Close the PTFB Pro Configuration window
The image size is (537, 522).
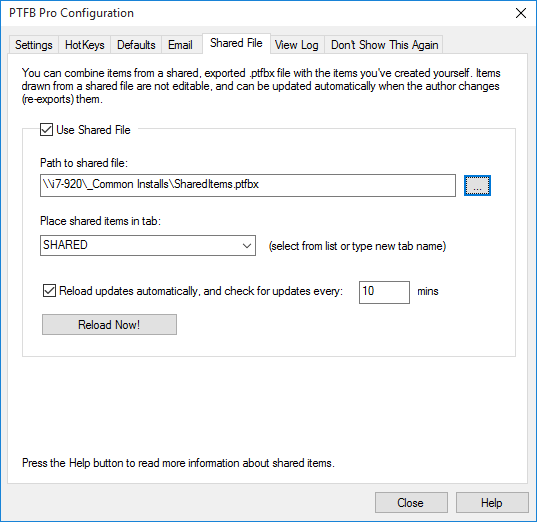[x=521, y=13]
